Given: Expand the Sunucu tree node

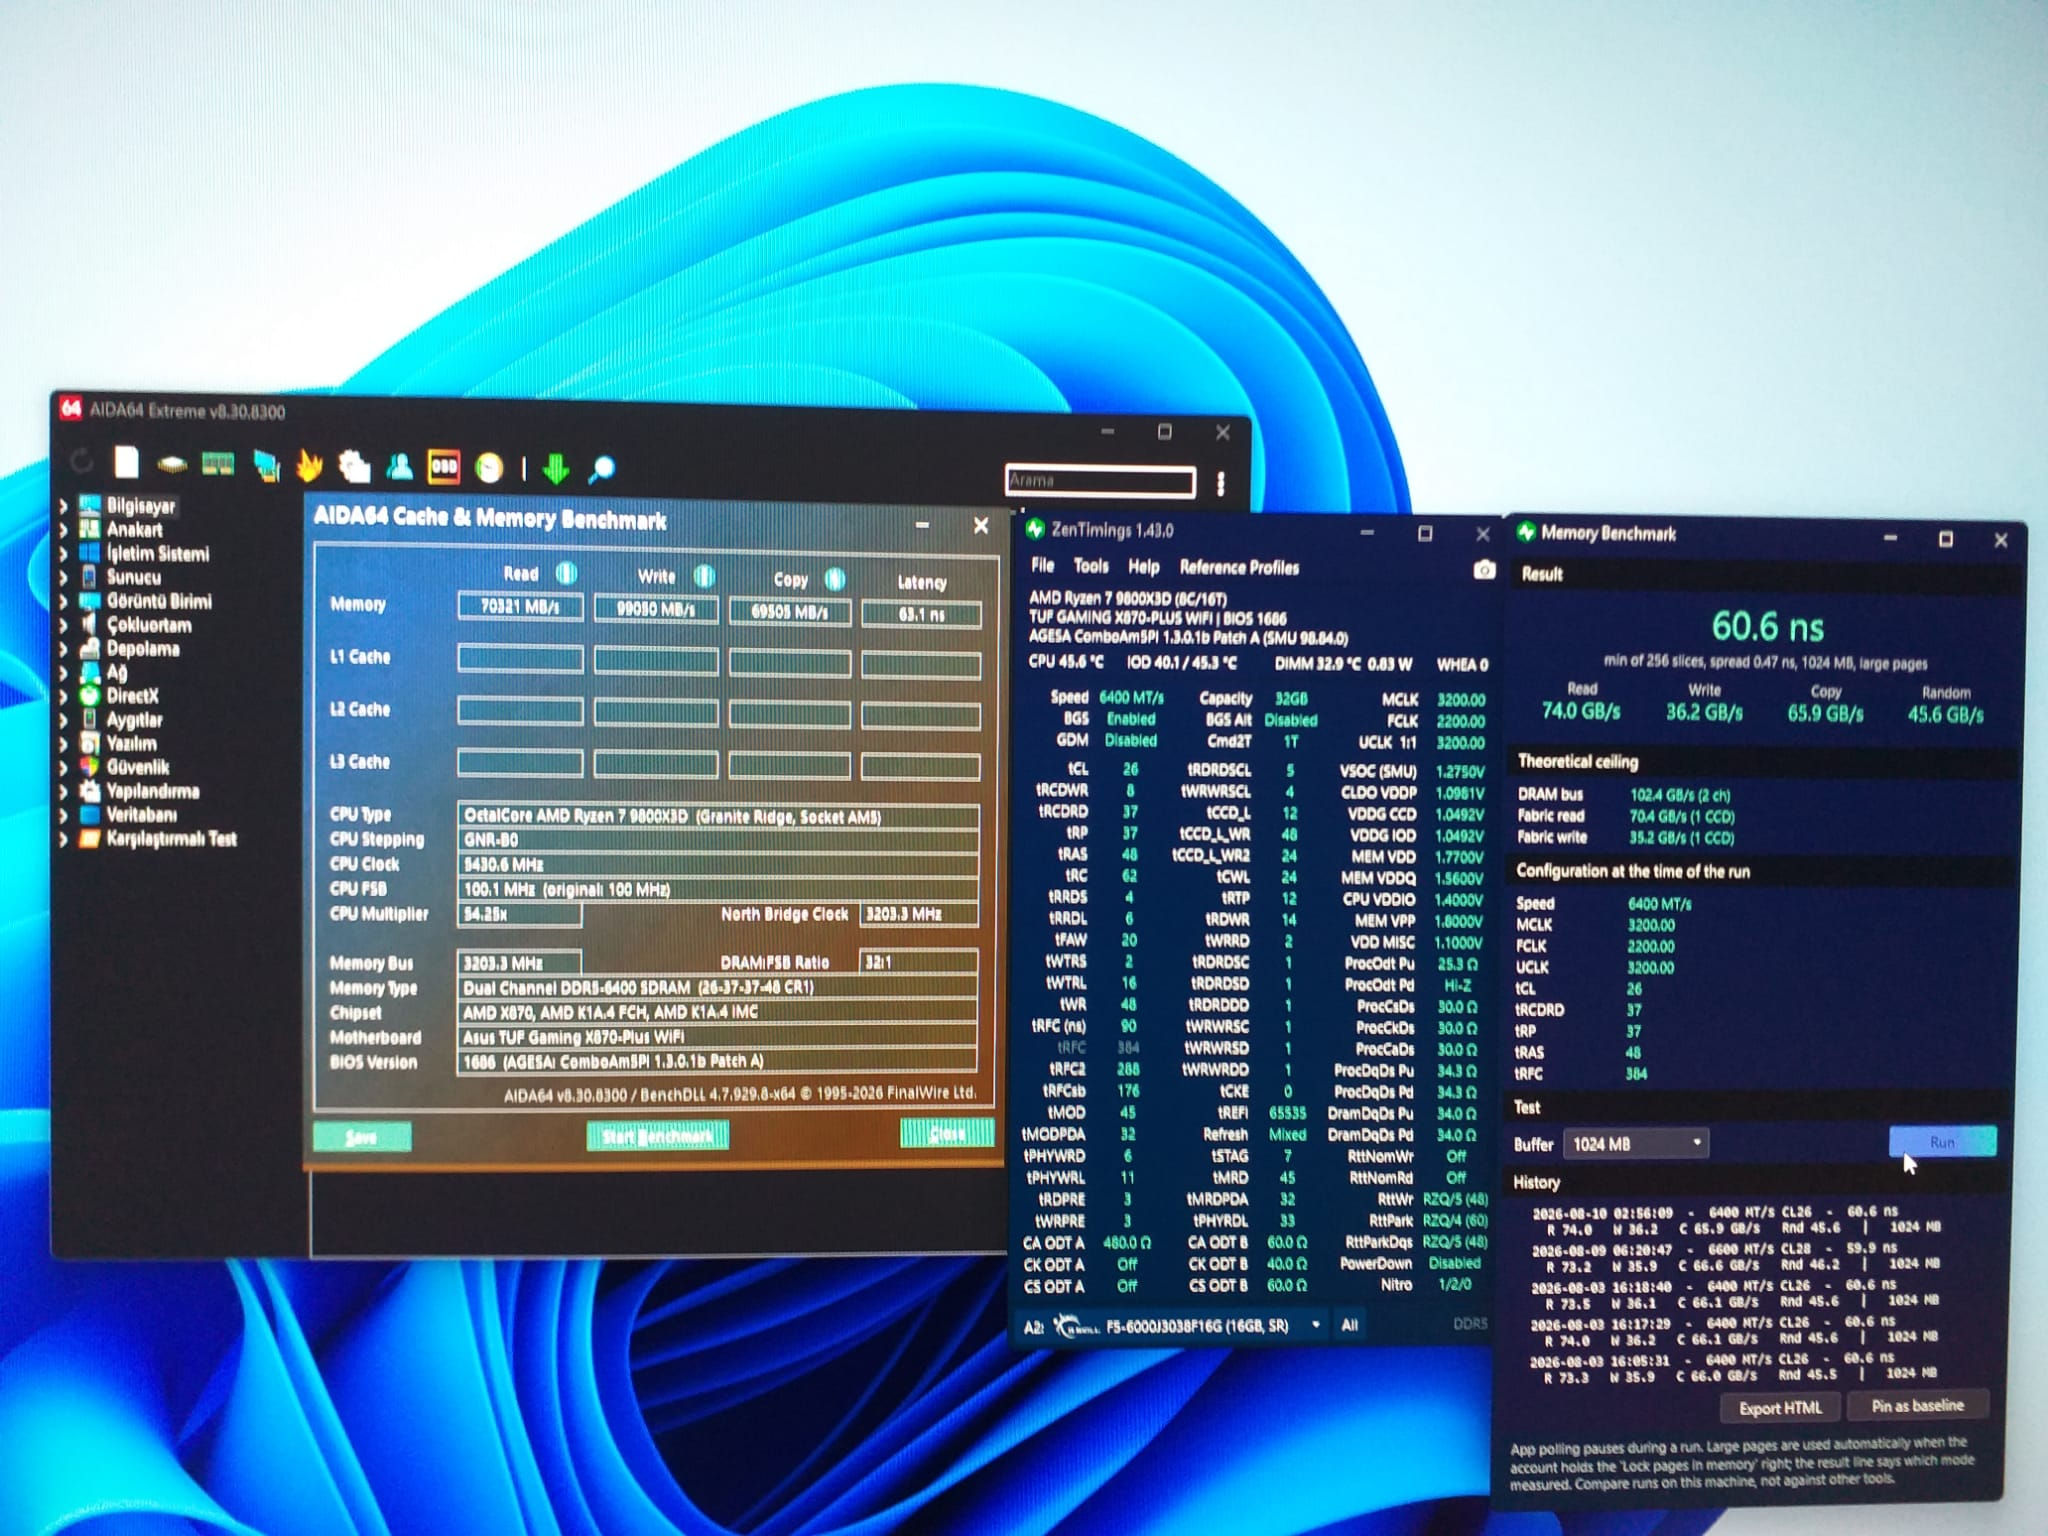Looking at the screenshot, I should 64,577.
